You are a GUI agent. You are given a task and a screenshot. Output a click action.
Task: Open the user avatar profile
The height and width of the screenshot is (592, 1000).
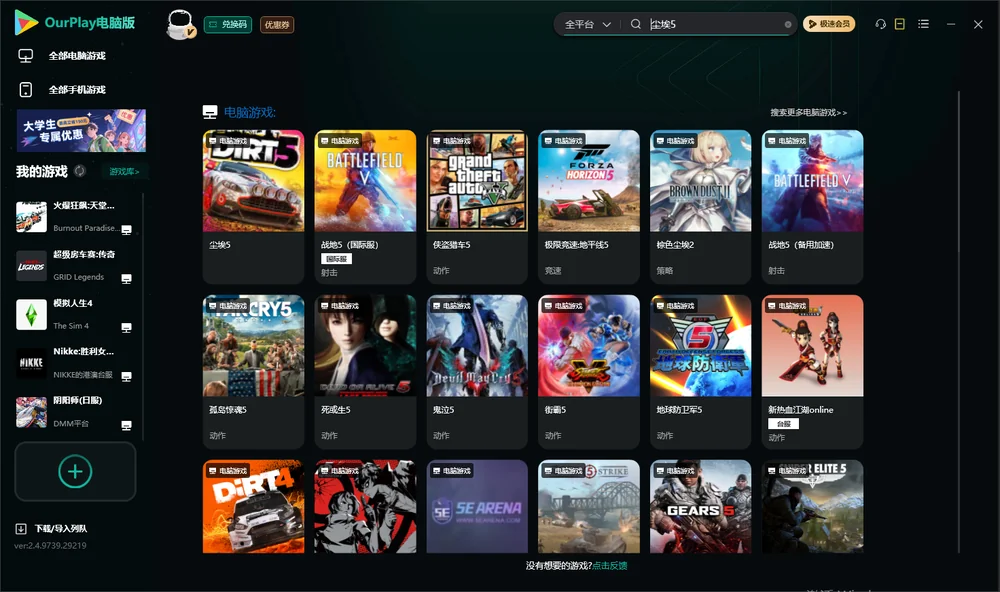(180, 25)
